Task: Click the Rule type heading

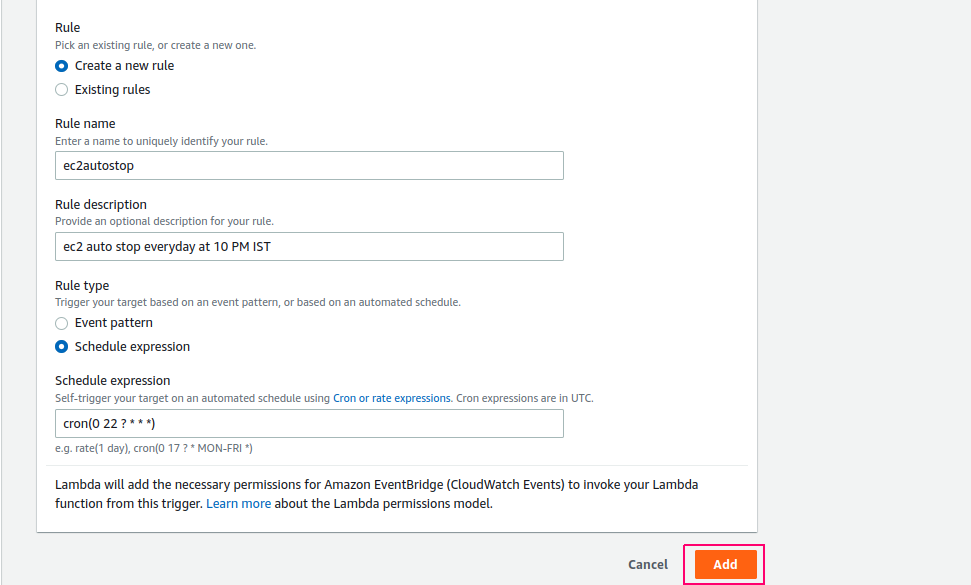Action: coord(82,285)
